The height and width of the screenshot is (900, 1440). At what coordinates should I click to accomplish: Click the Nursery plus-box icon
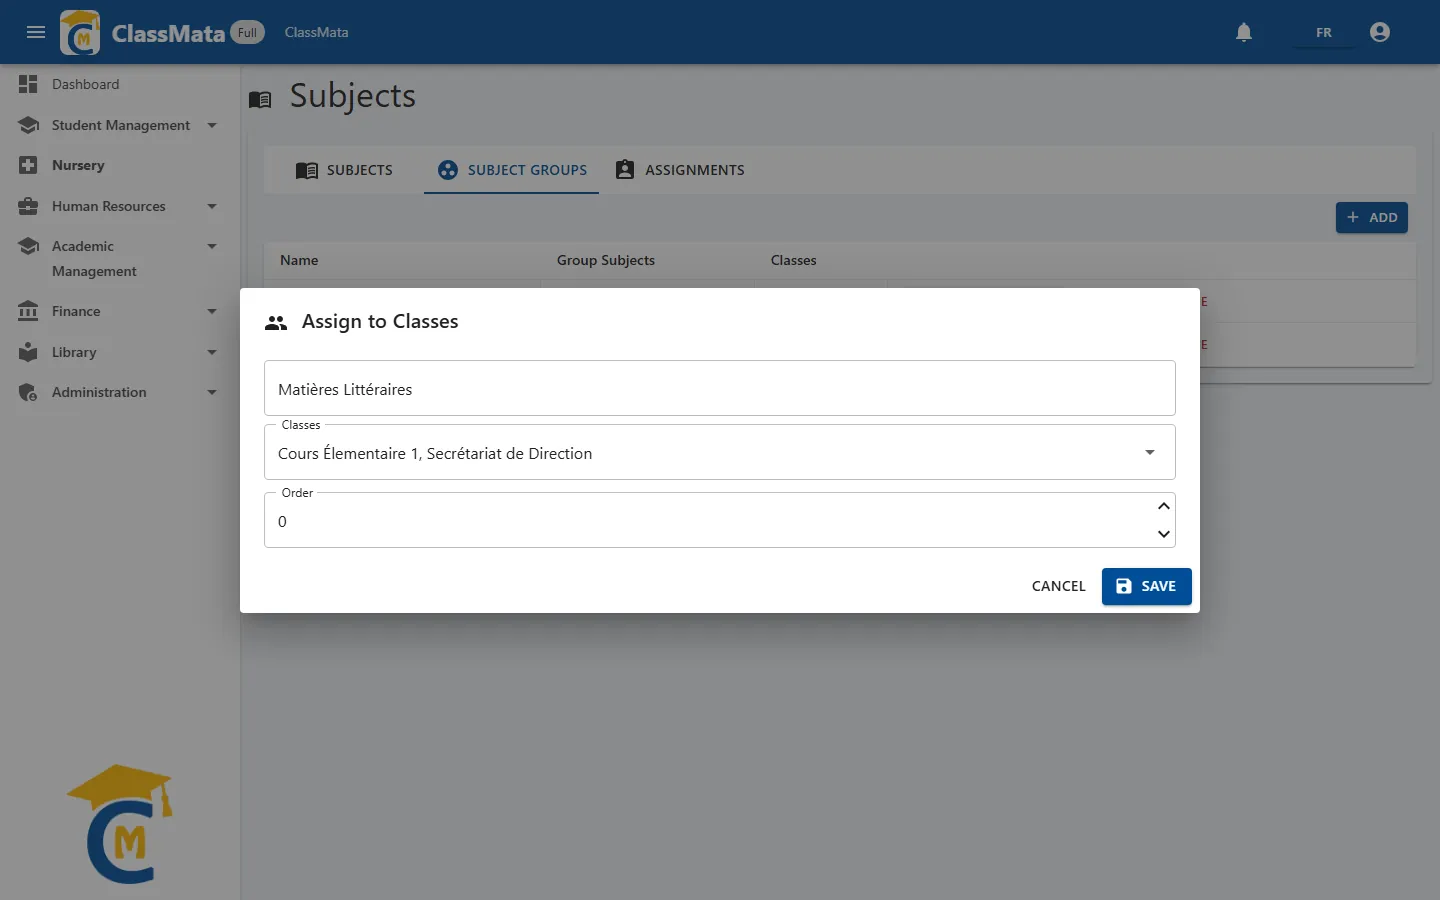click(x=28, y=165)
